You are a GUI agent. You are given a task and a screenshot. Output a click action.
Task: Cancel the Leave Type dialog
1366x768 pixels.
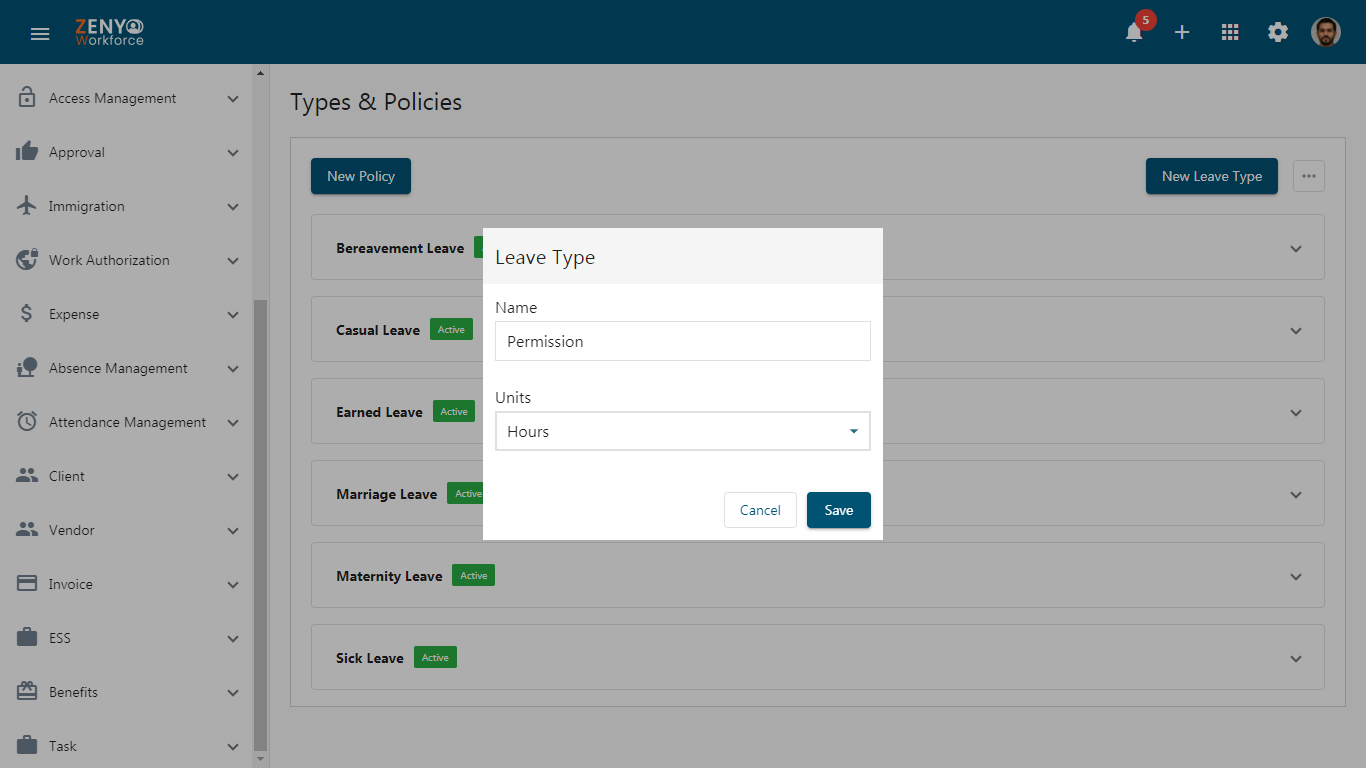tap(760, 510)
